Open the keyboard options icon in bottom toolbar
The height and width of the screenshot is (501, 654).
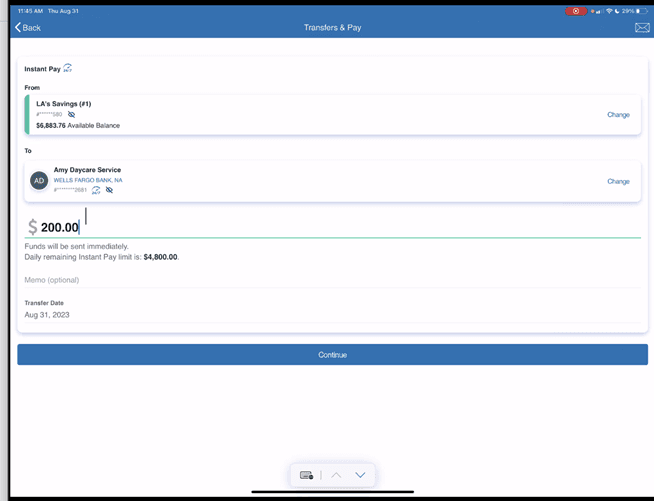307,475
